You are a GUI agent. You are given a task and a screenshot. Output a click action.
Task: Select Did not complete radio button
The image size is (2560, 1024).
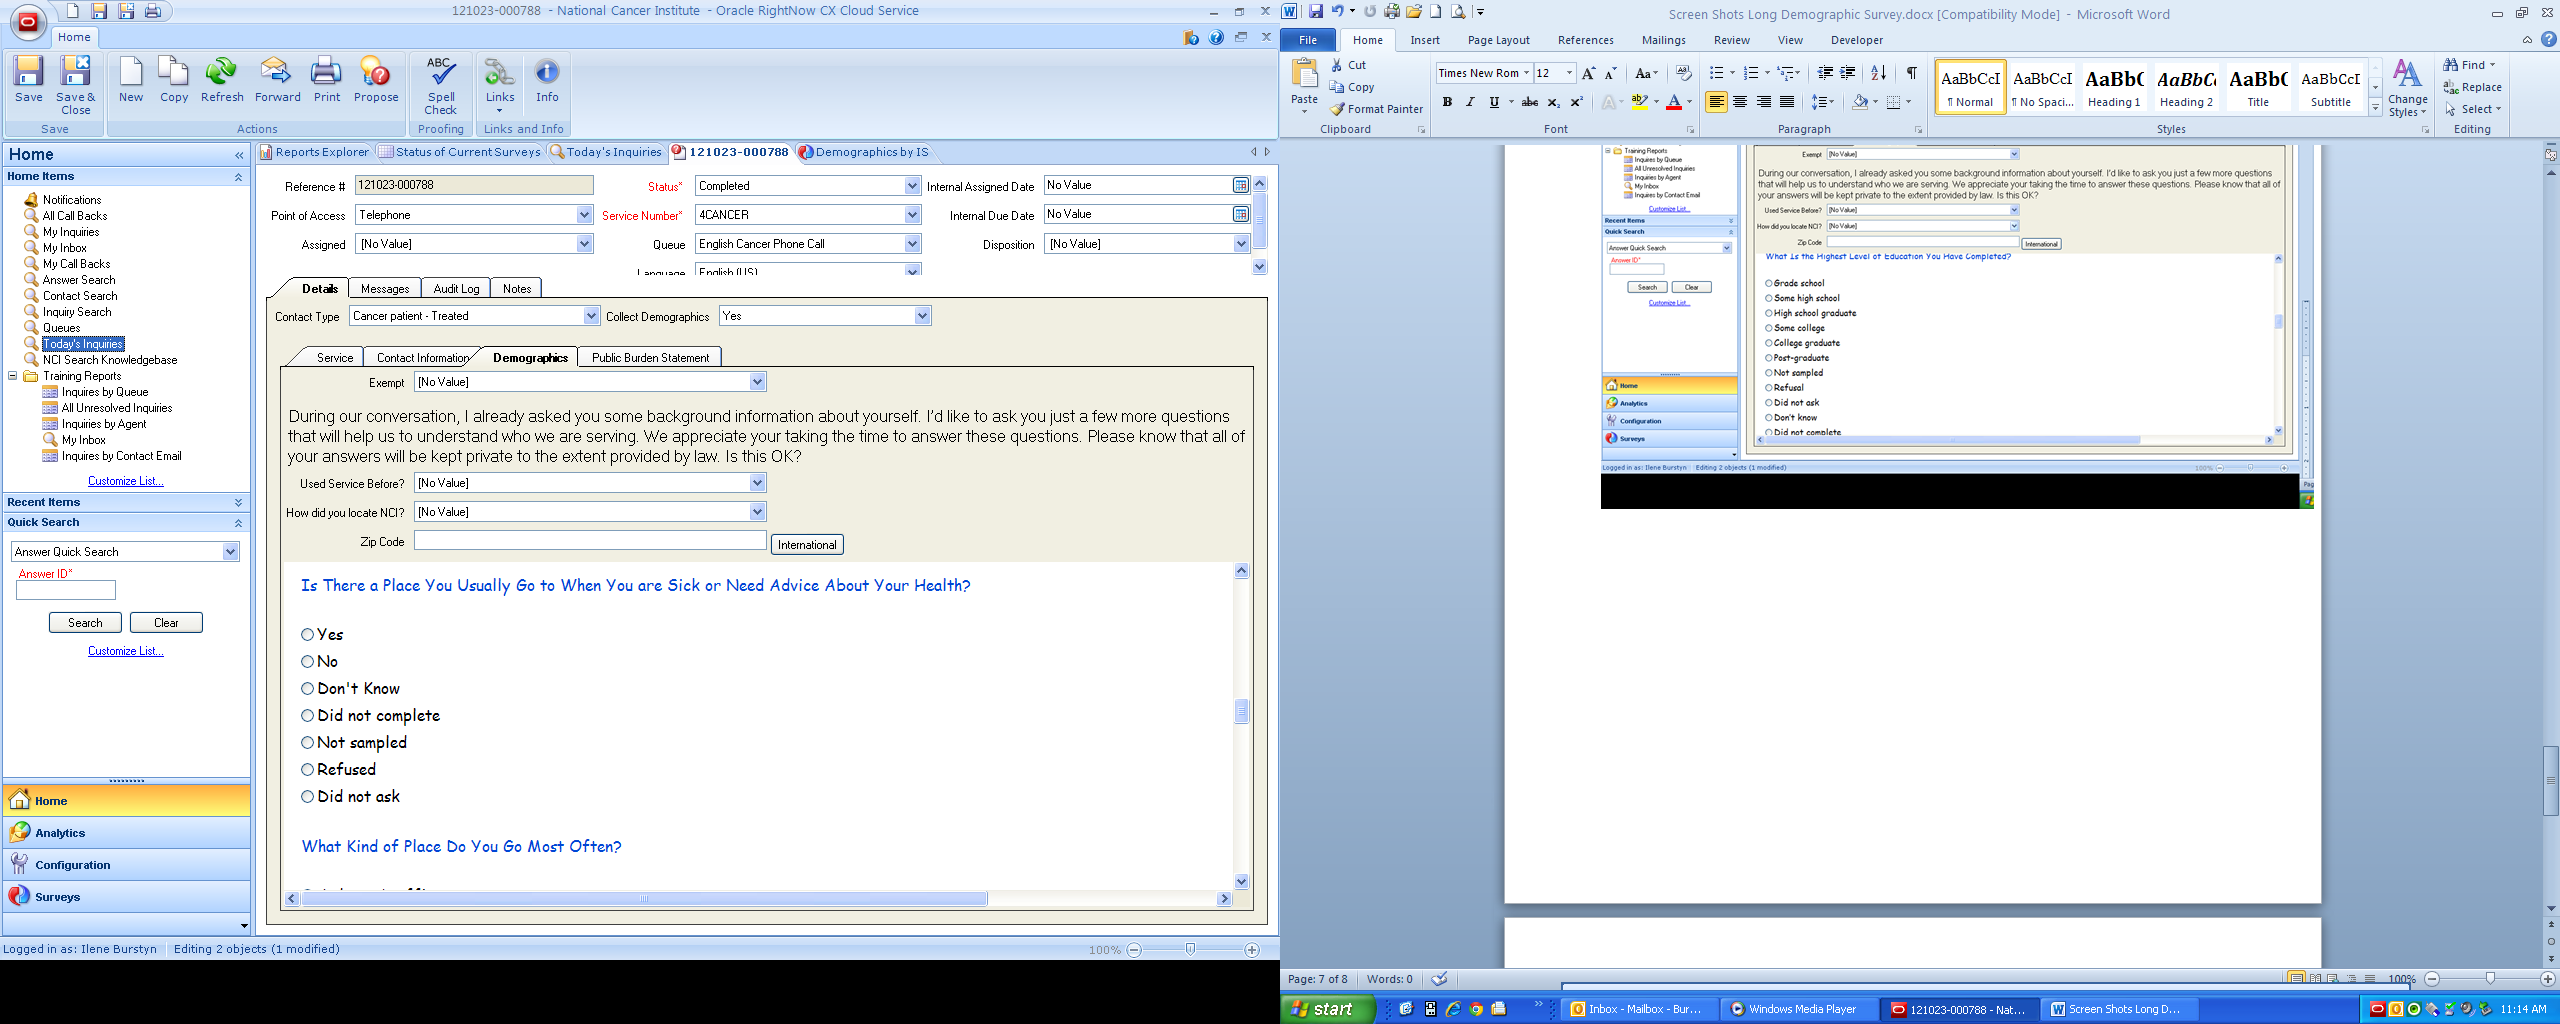coord(308,716)
